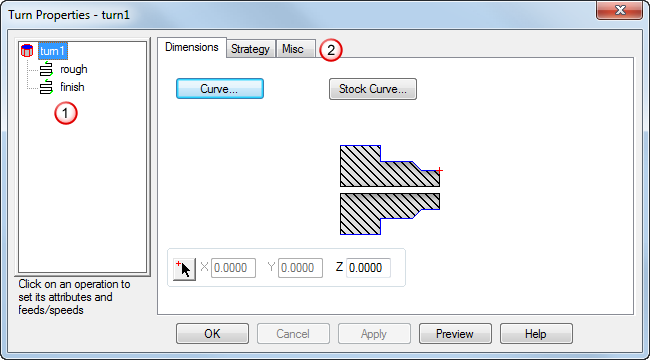
Task: Click the turn1 feature cylinder icon
Action: pos(27,51)
